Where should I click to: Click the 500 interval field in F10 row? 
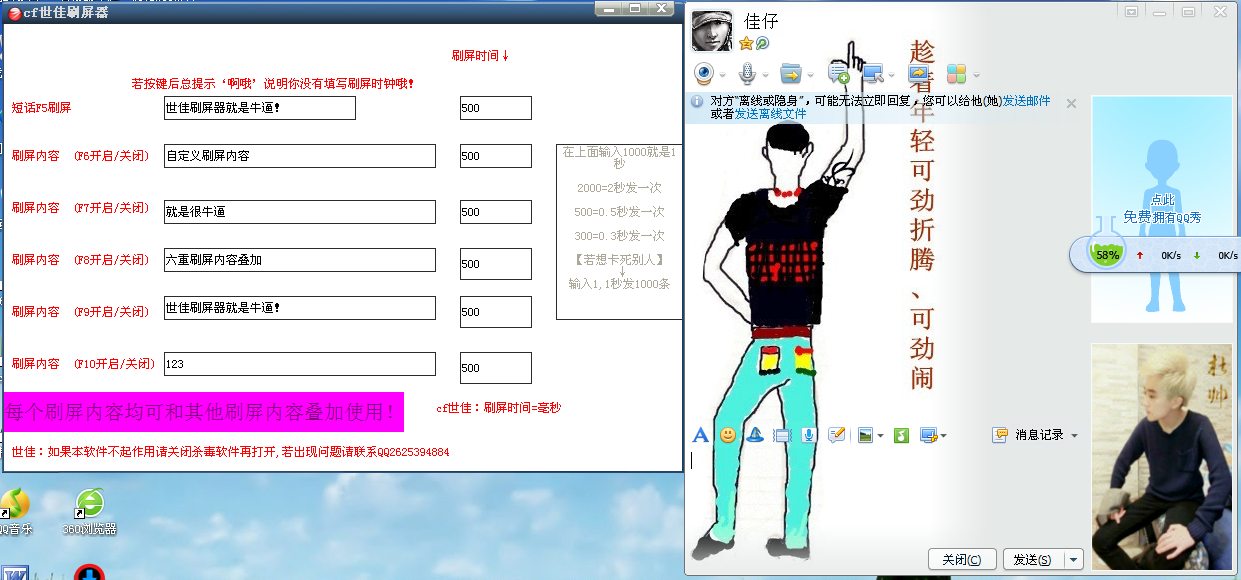[496, 368]
